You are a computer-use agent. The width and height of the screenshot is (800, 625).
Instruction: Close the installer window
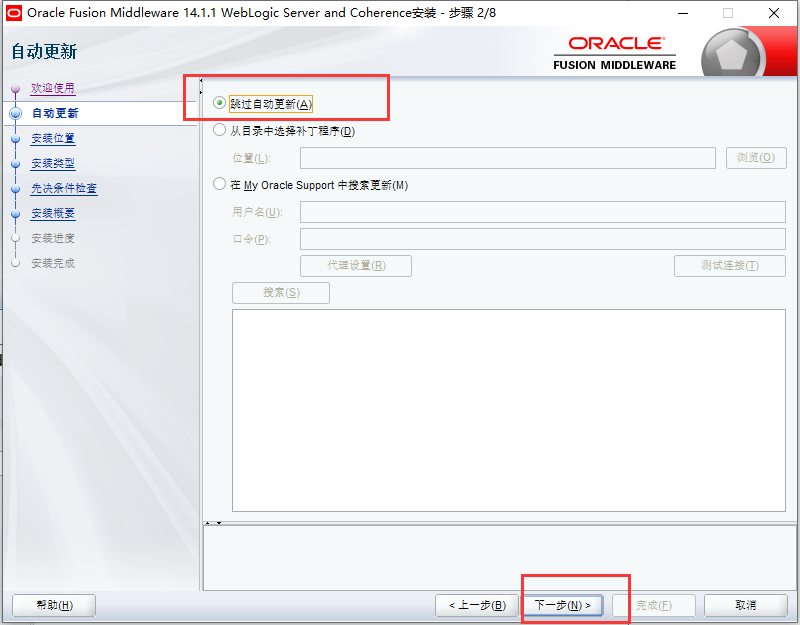[x=774, y=13]
